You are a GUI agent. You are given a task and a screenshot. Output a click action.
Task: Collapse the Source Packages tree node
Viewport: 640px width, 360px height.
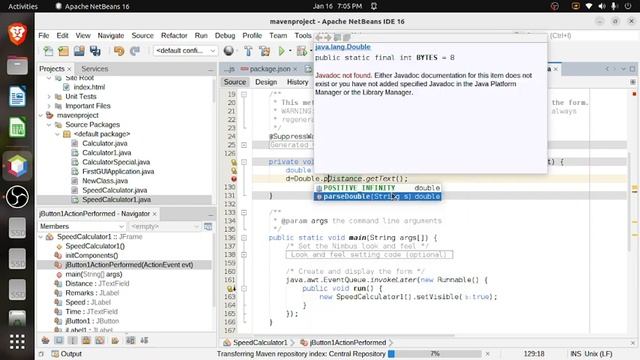pos(49,125)
